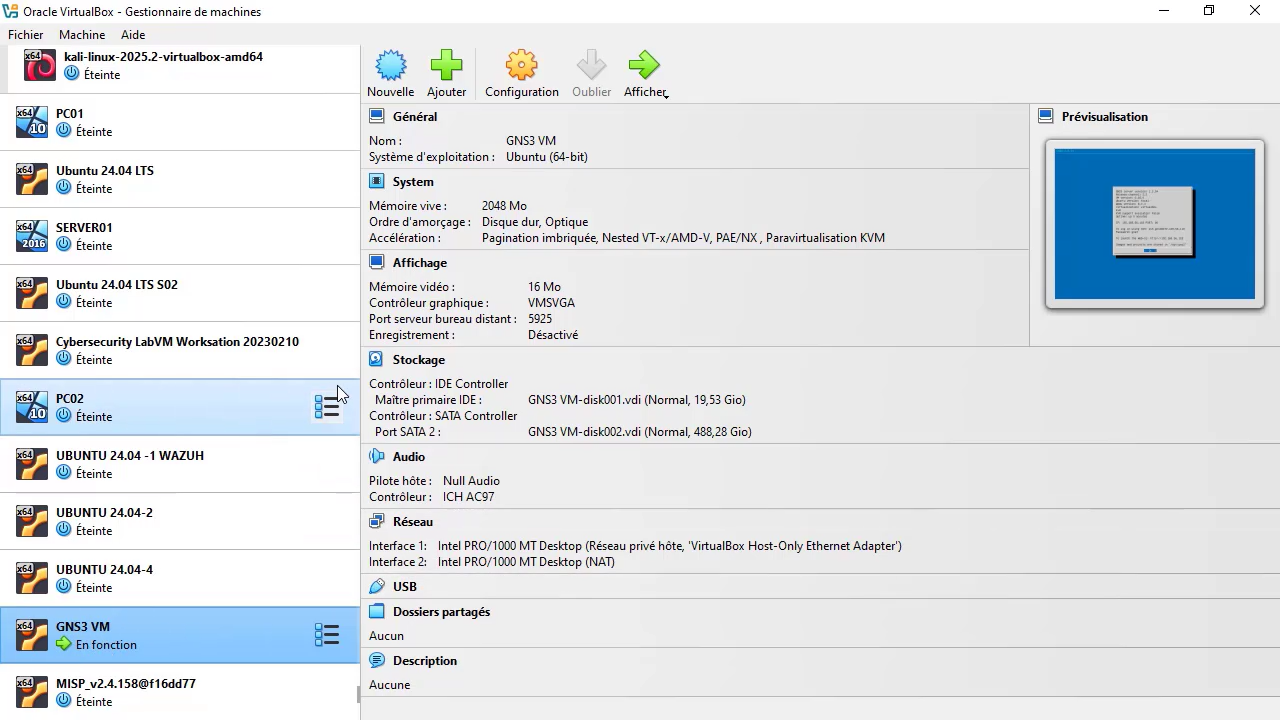The image size is (1280, 720).
Task: Click the 'En fonction' status text
Action: pyautogui.click(x=106, y=645)
